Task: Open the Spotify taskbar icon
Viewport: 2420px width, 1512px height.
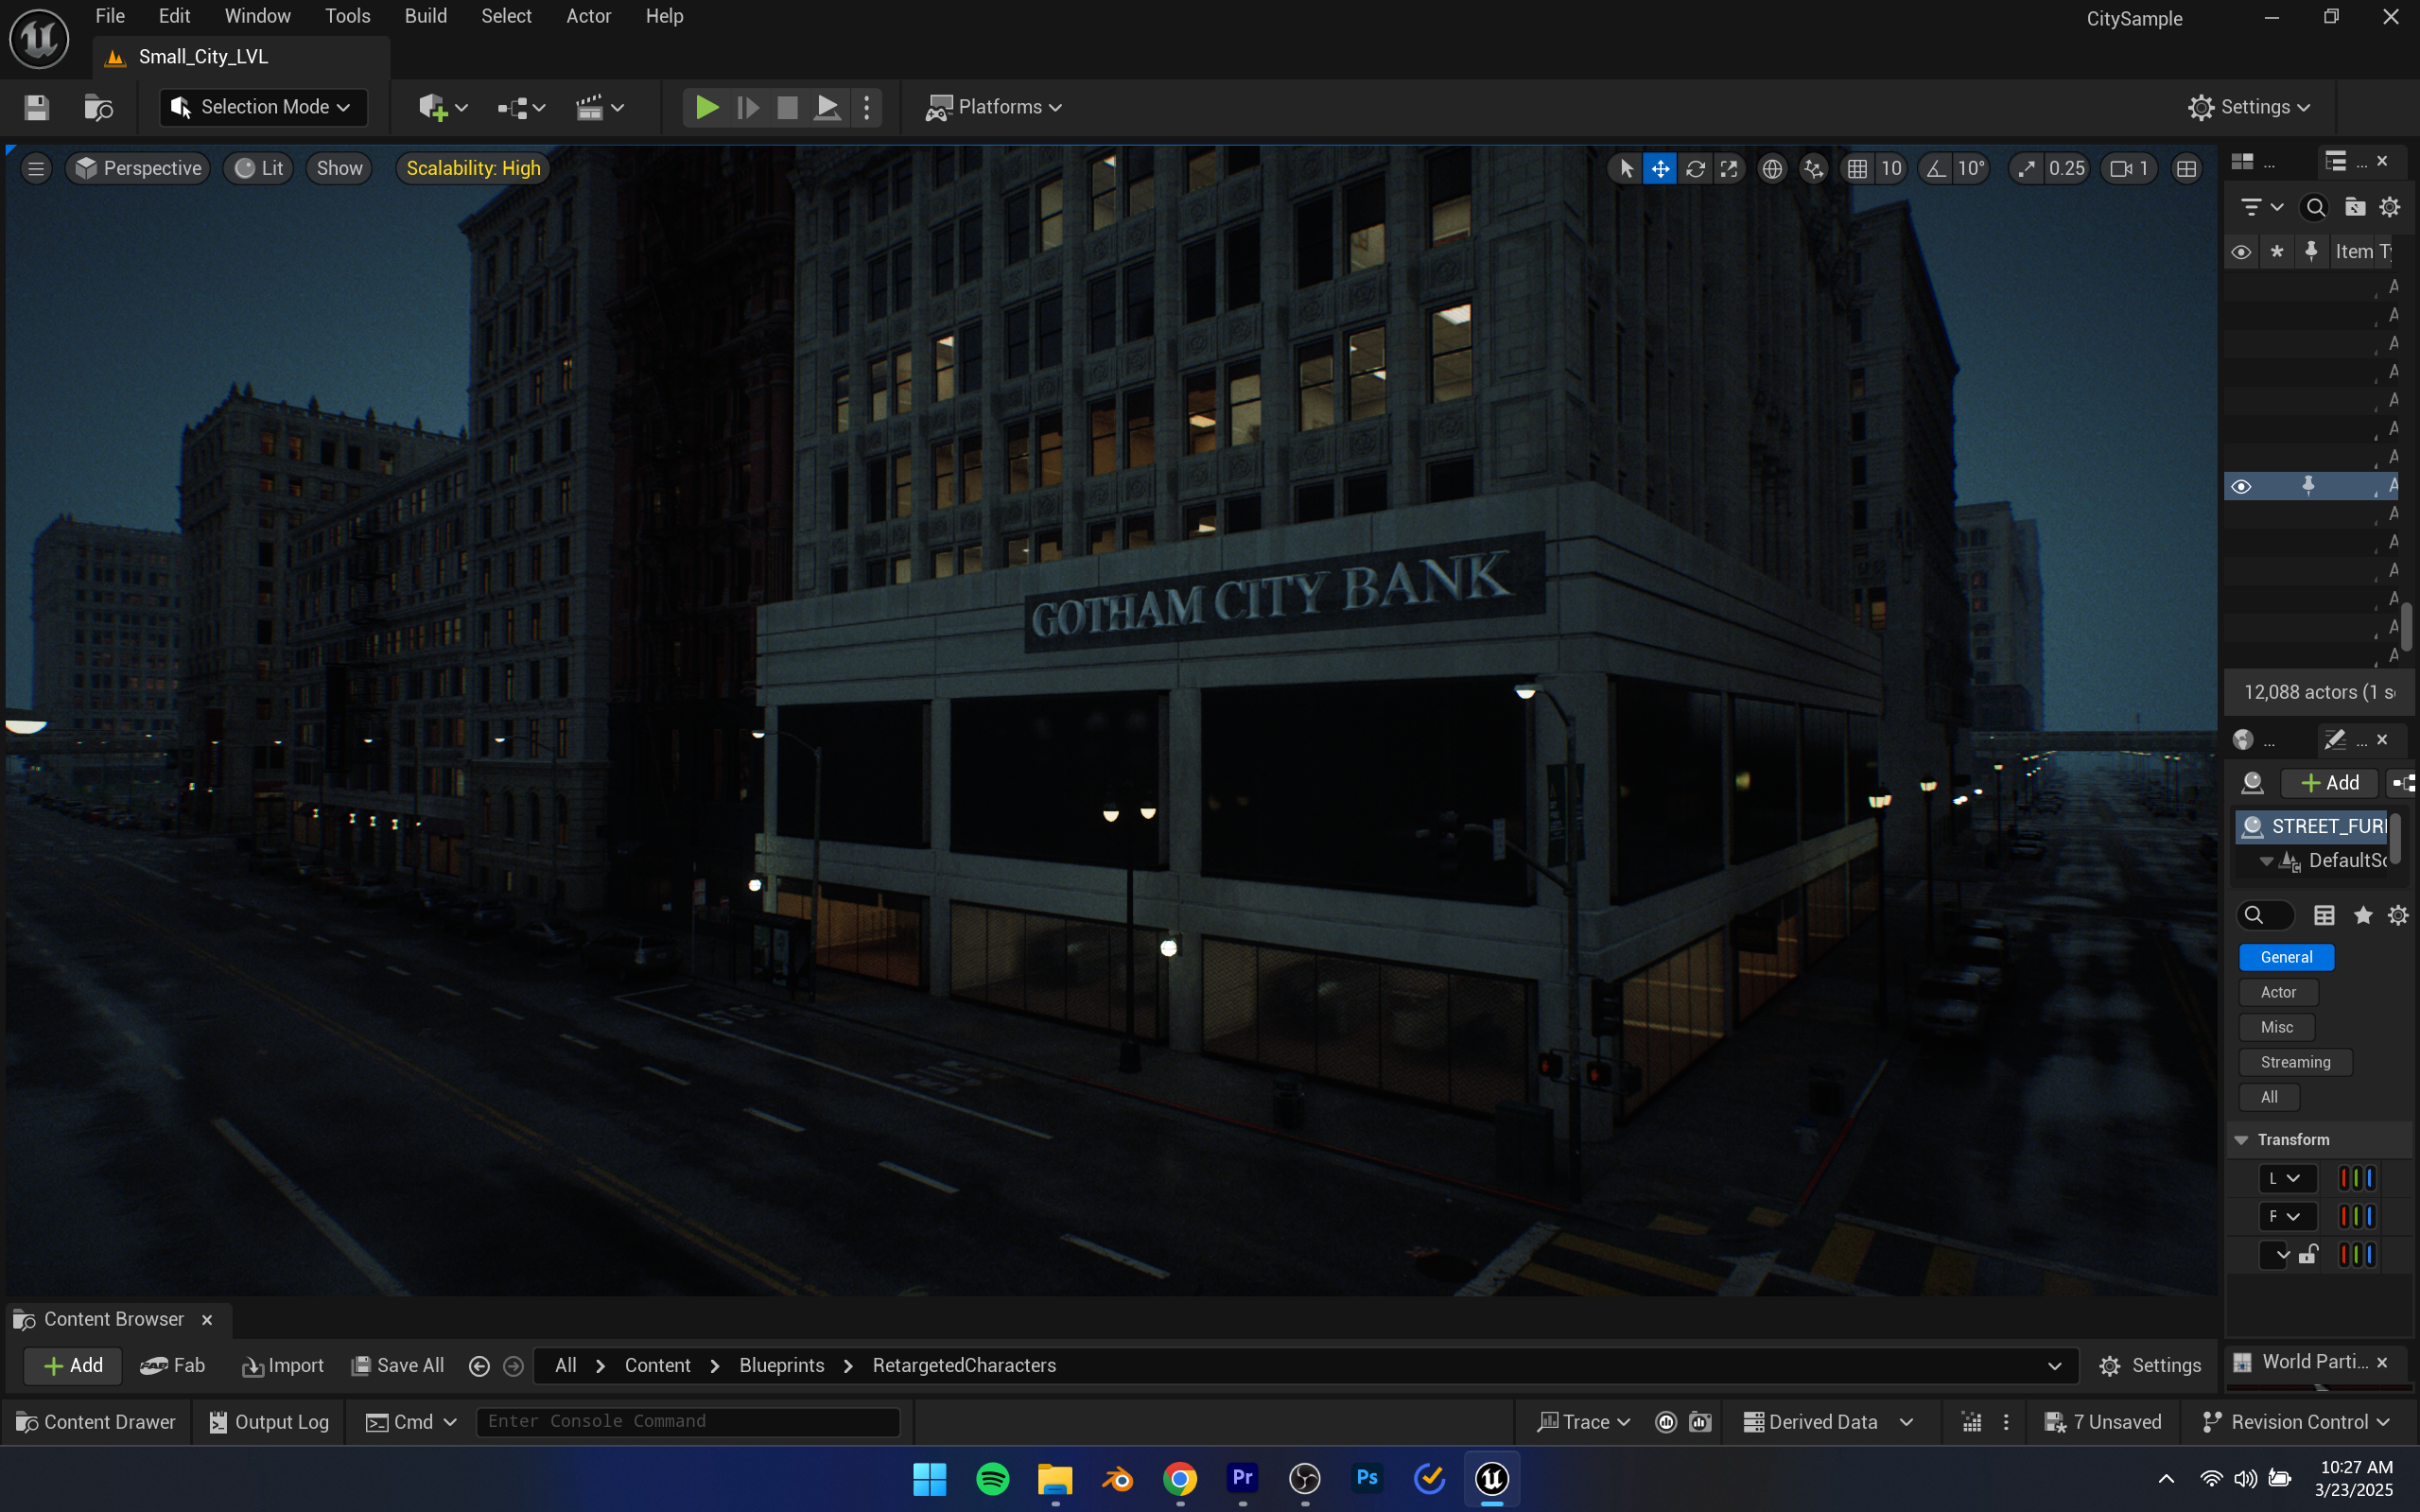Action: tap(992, 1478)
